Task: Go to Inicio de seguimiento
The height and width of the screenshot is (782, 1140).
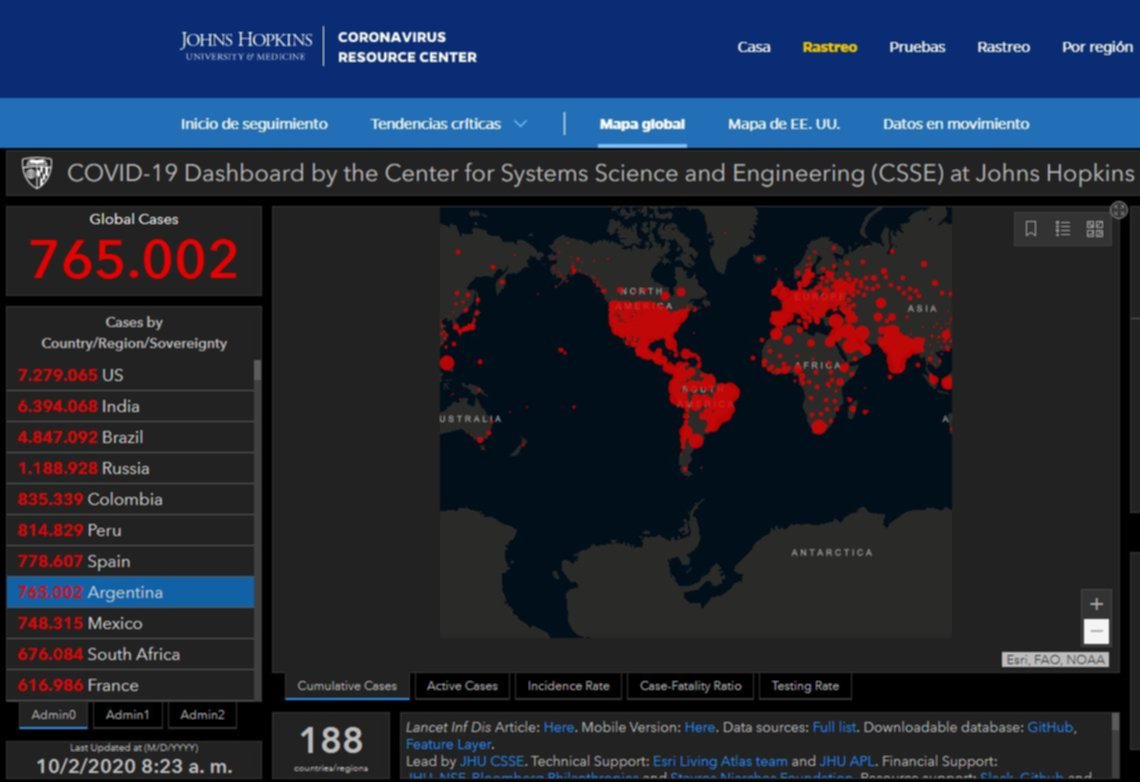Action: [x=254, y=124]
